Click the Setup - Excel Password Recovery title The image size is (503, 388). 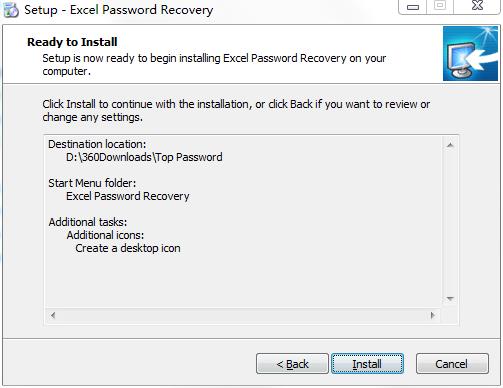tap(119, 10)
